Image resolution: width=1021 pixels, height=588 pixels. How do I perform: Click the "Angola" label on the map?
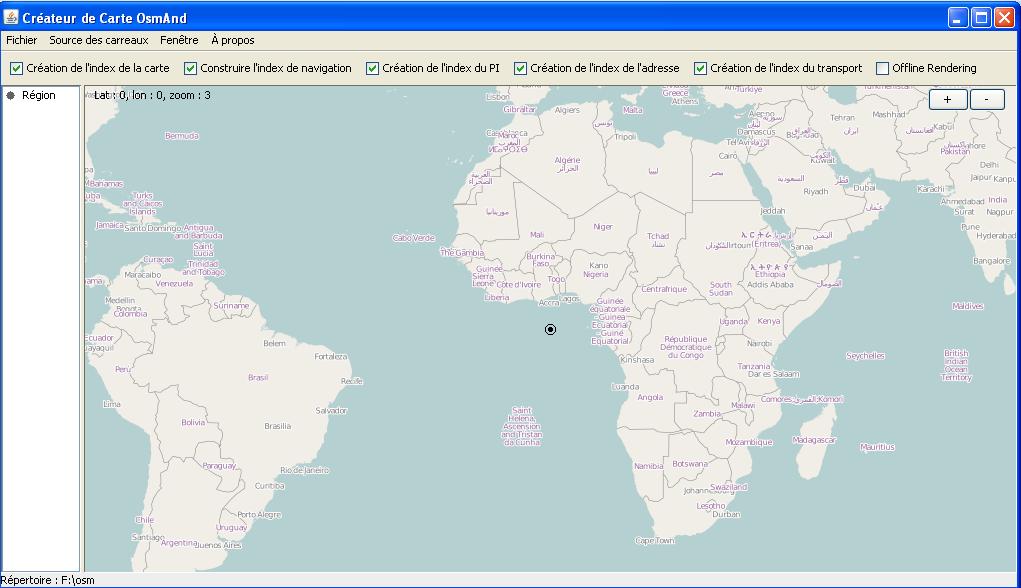pyautogui.click(x=650, y=397)
